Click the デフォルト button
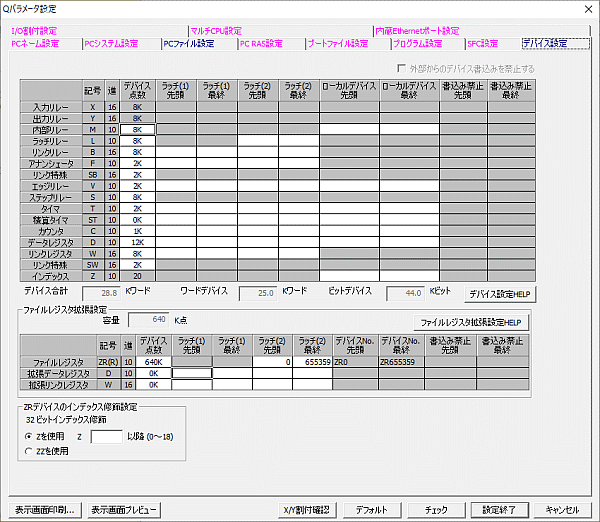 [372, 510]
